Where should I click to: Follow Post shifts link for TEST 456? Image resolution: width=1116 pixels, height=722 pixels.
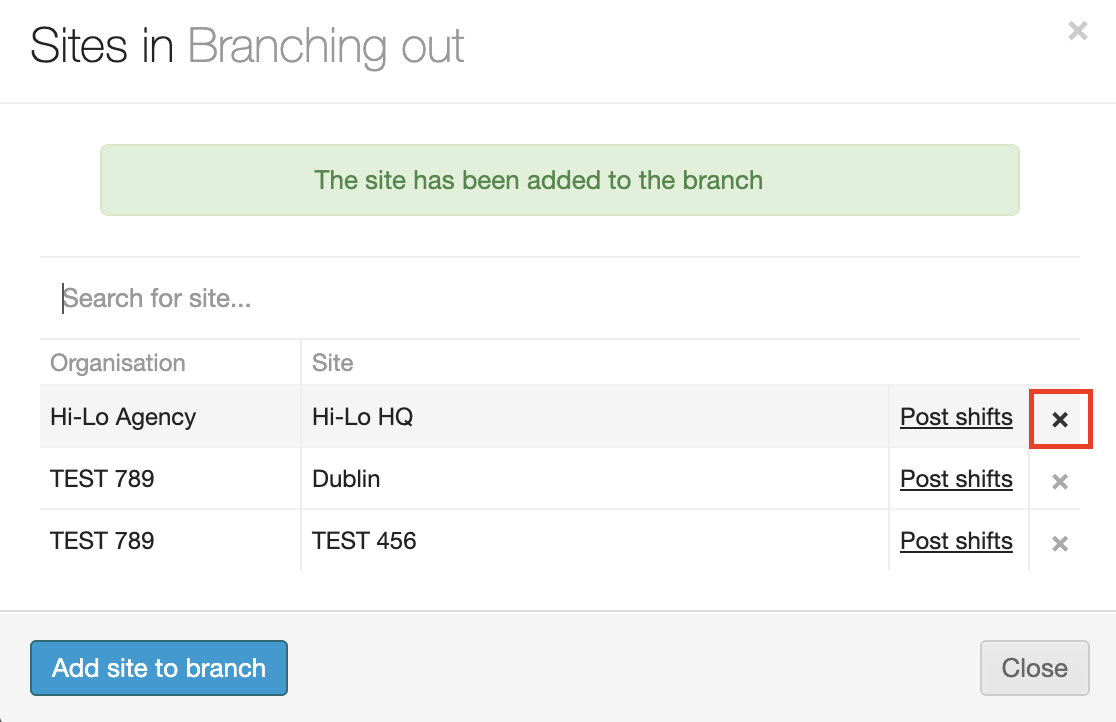click(956, 541)
